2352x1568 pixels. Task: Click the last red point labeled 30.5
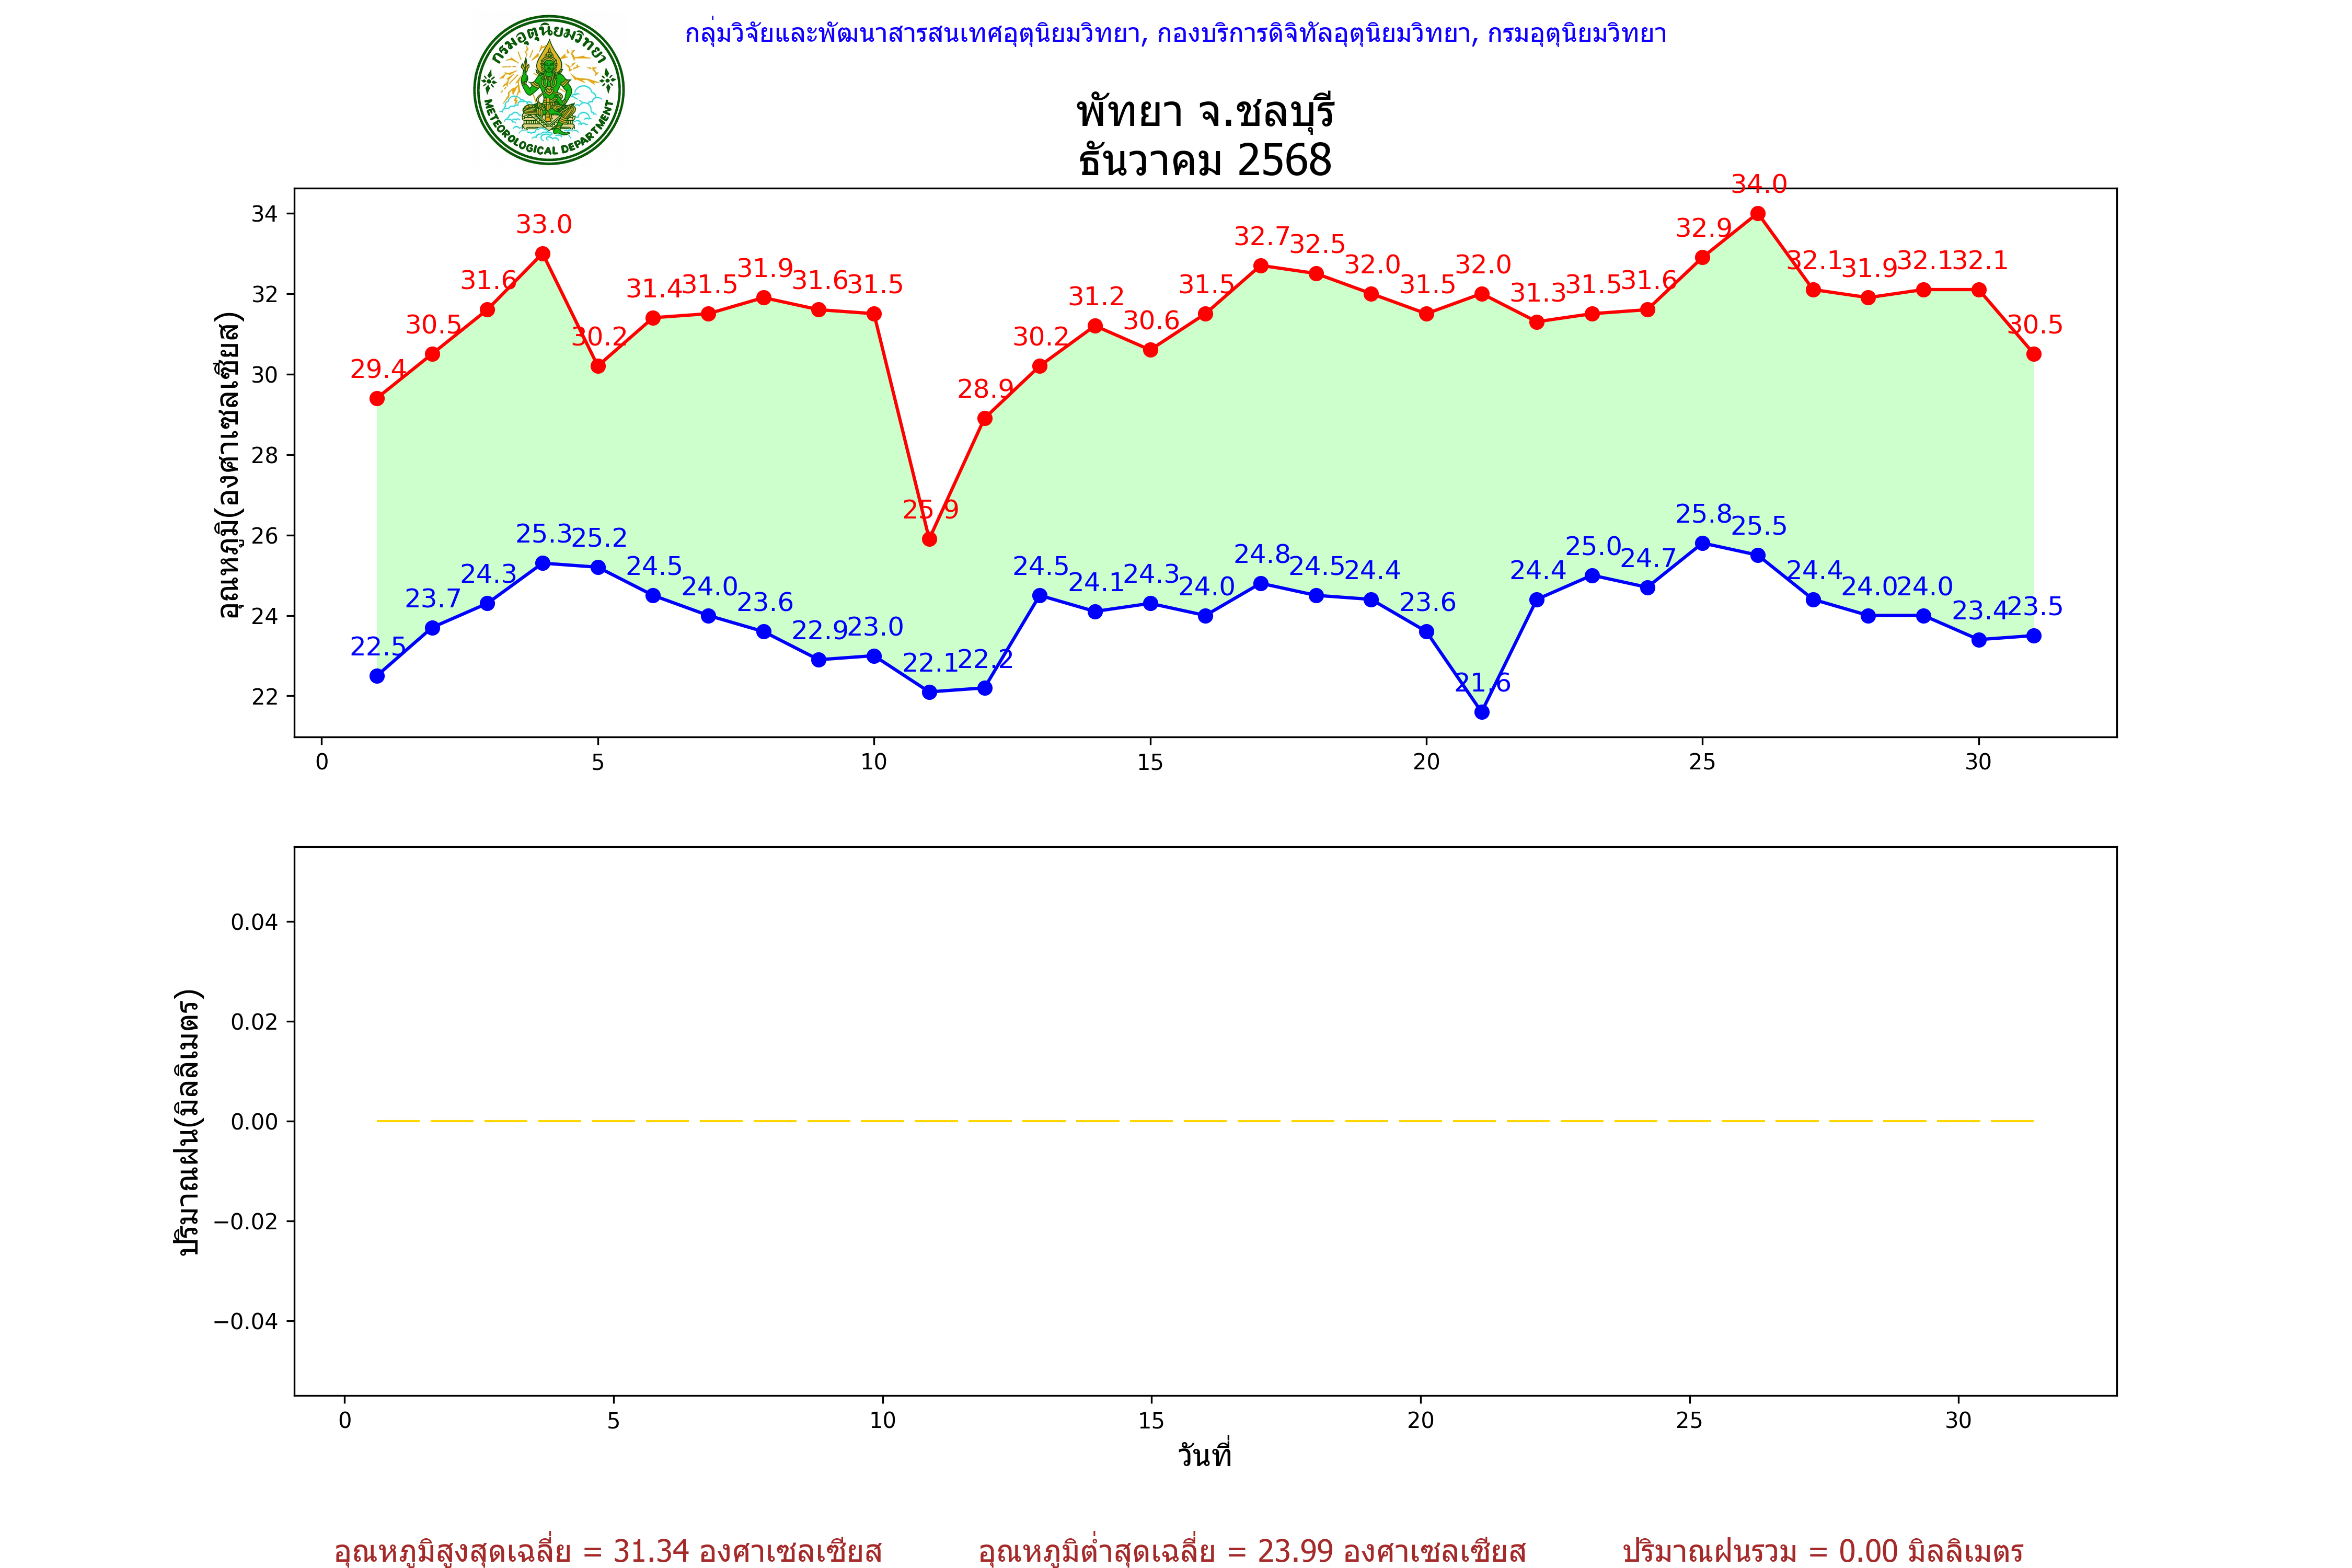tap(2033, 354)
